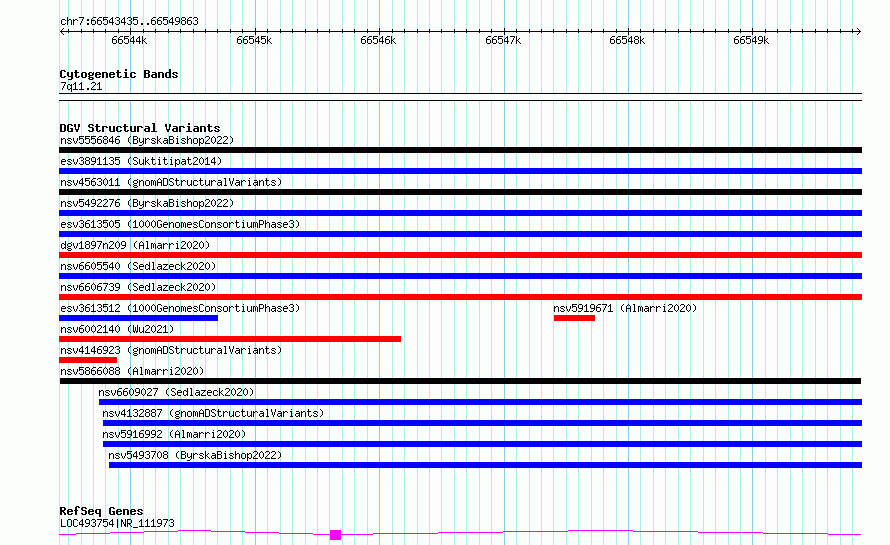Click the LOC493754|NR_111973 gene label

coord(117,523)
